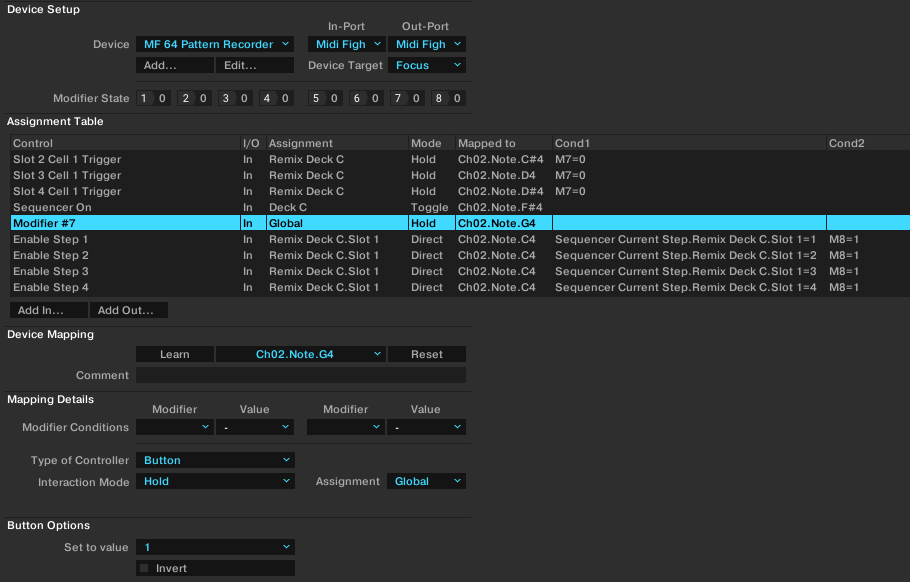Click the Cond2 column header
The width and height of the screenshot is (910, 582).
868,143
